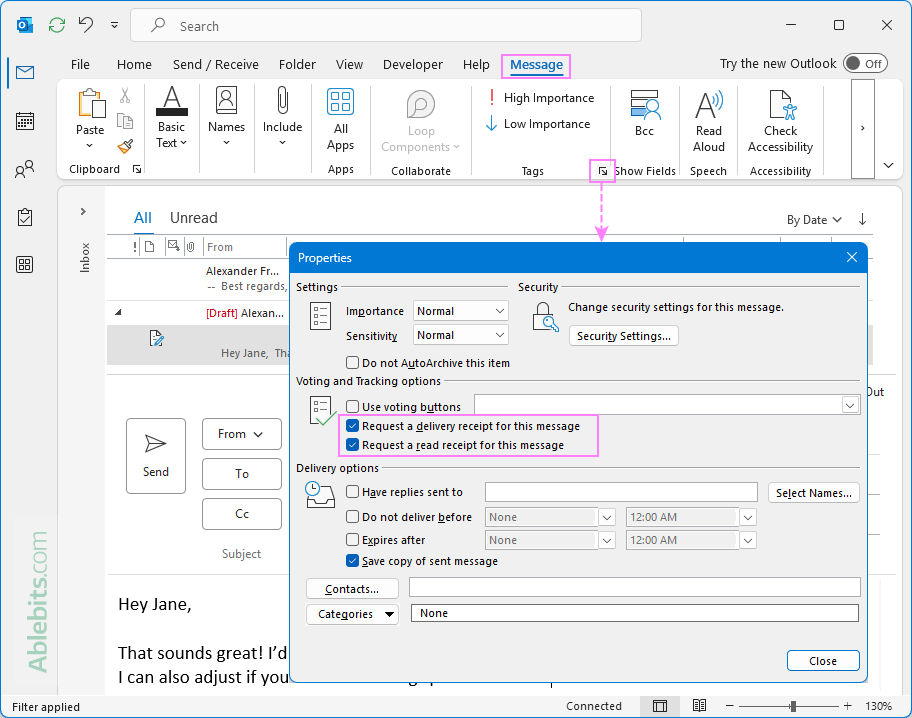Select the People icon in the sidebar
912x718 pixels.
(24, 168)
